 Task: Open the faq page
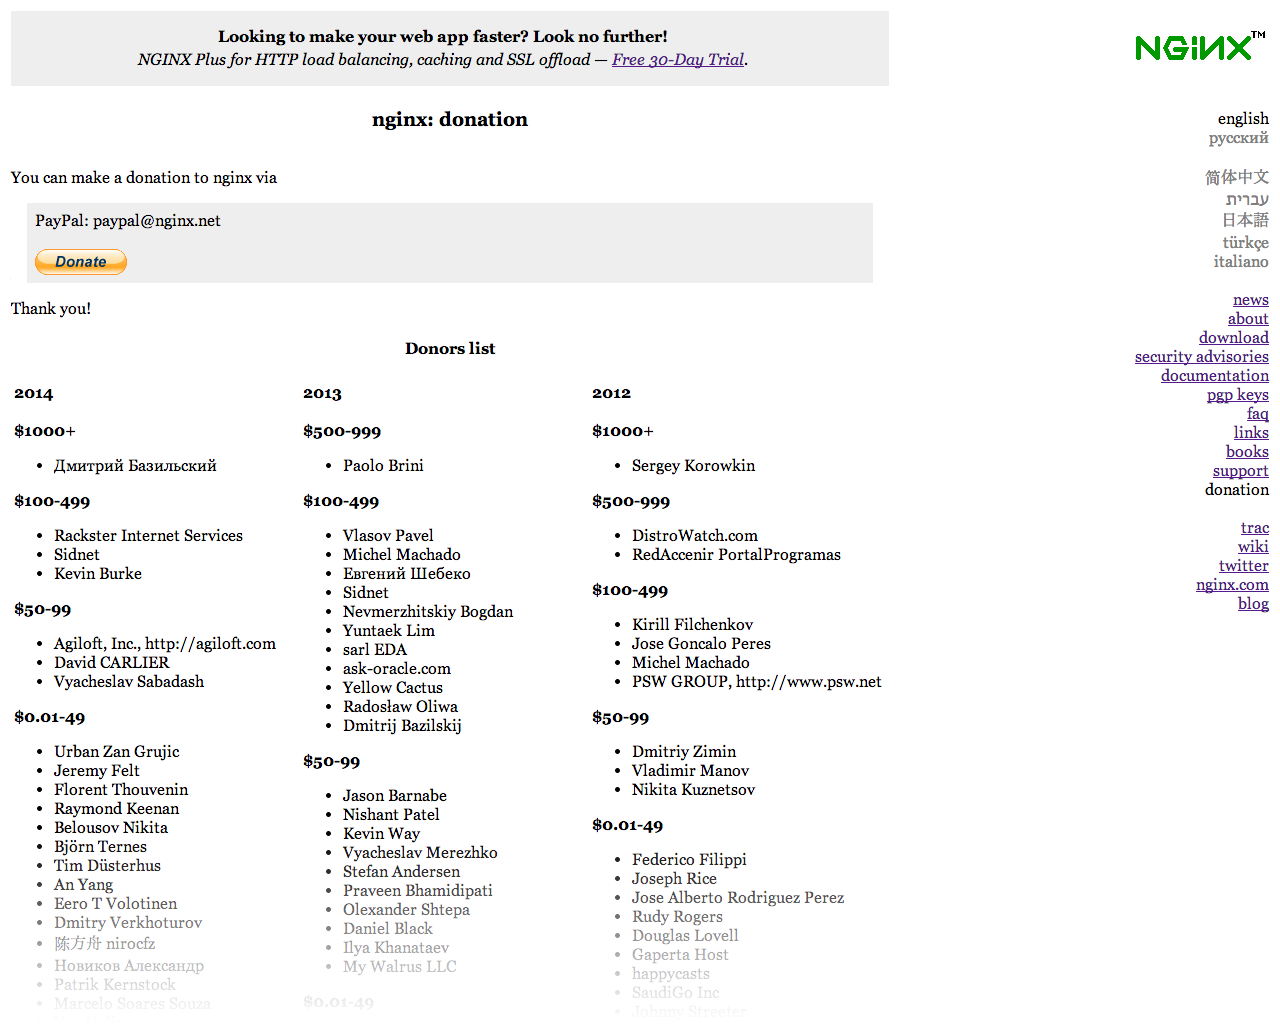click(x=1258, y=414)
